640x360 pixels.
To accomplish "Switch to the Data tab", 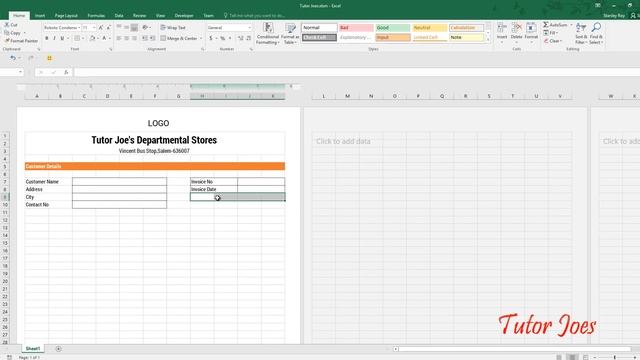I will [x=119, y=16].
